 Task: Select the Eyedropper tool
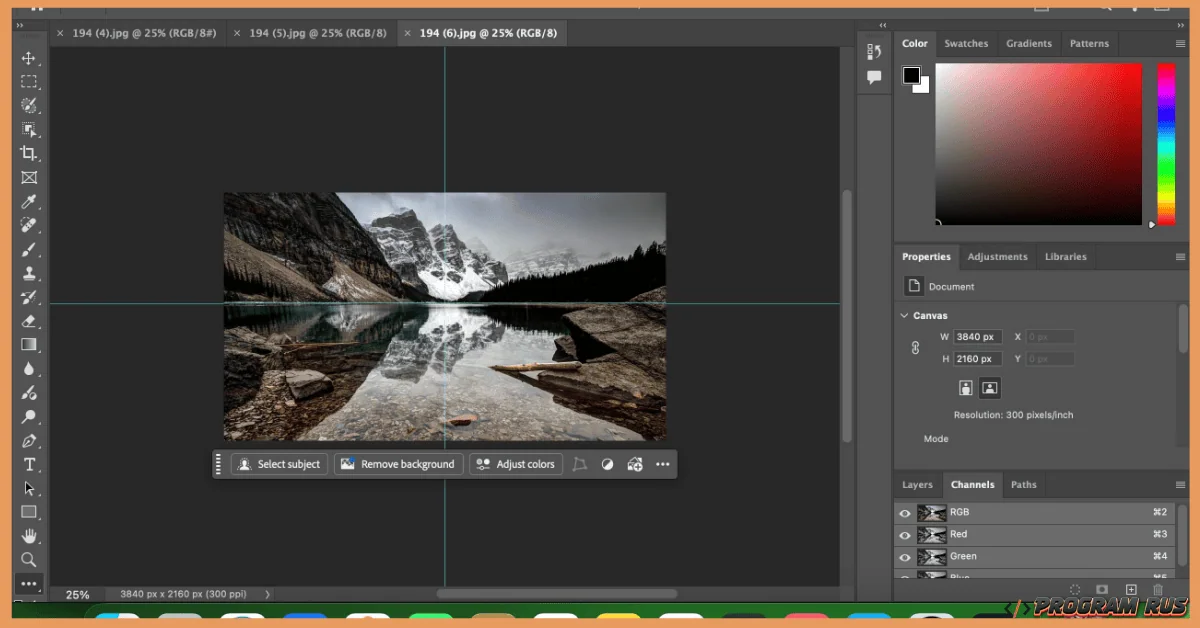pyautogui.click(x=29, y=201)
